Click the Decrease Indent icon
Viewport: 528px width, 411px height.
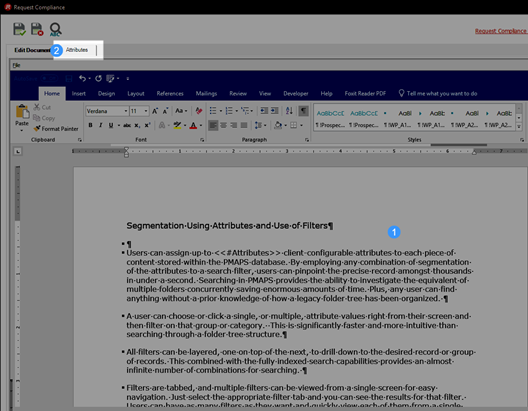pos(264,111)
